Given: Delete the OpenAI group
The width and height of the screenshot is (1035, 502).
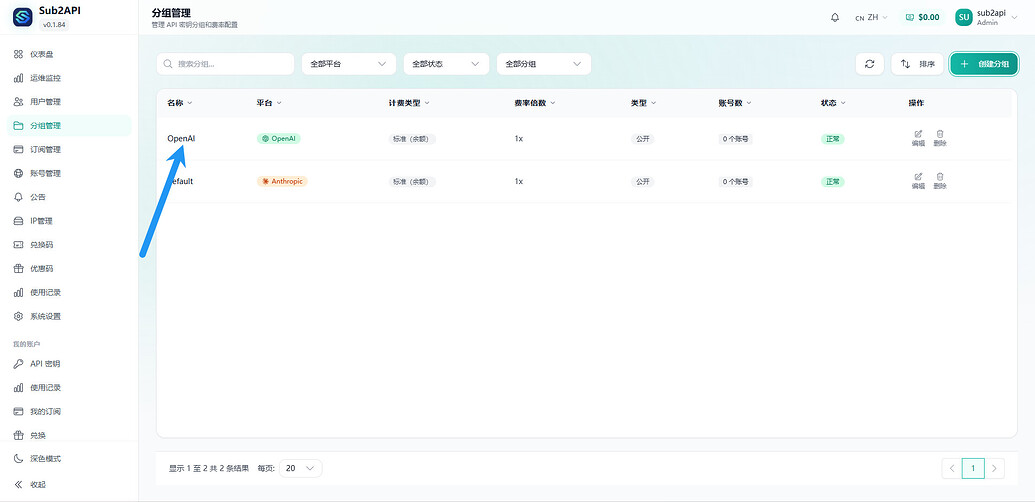Looking at the screenshot, I should (x=940, y=138).
